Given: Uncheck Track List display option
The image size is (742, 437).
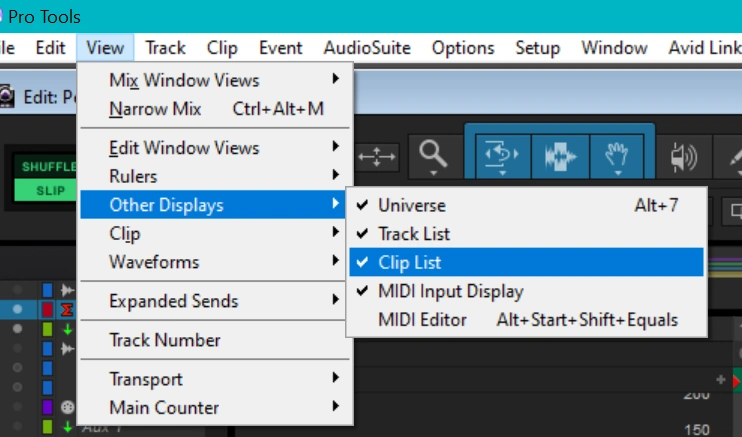Looking at the screenshot, I should pyautogui.click(x=414, y=234).
